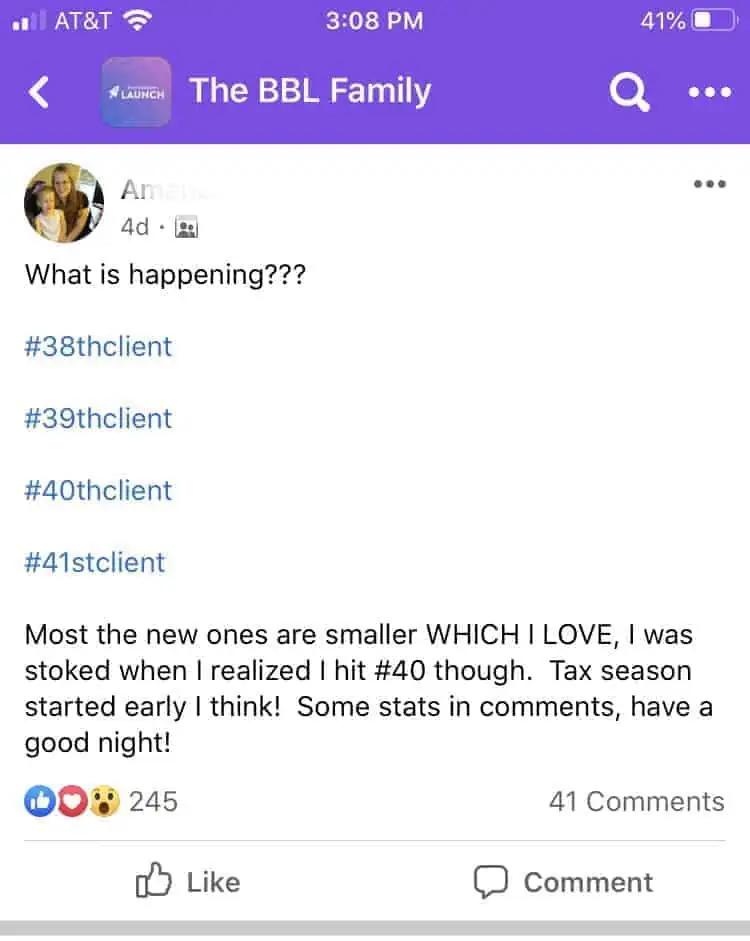Tap the red heart reaction icon
750x941 pixels.
tap(71, 801)
